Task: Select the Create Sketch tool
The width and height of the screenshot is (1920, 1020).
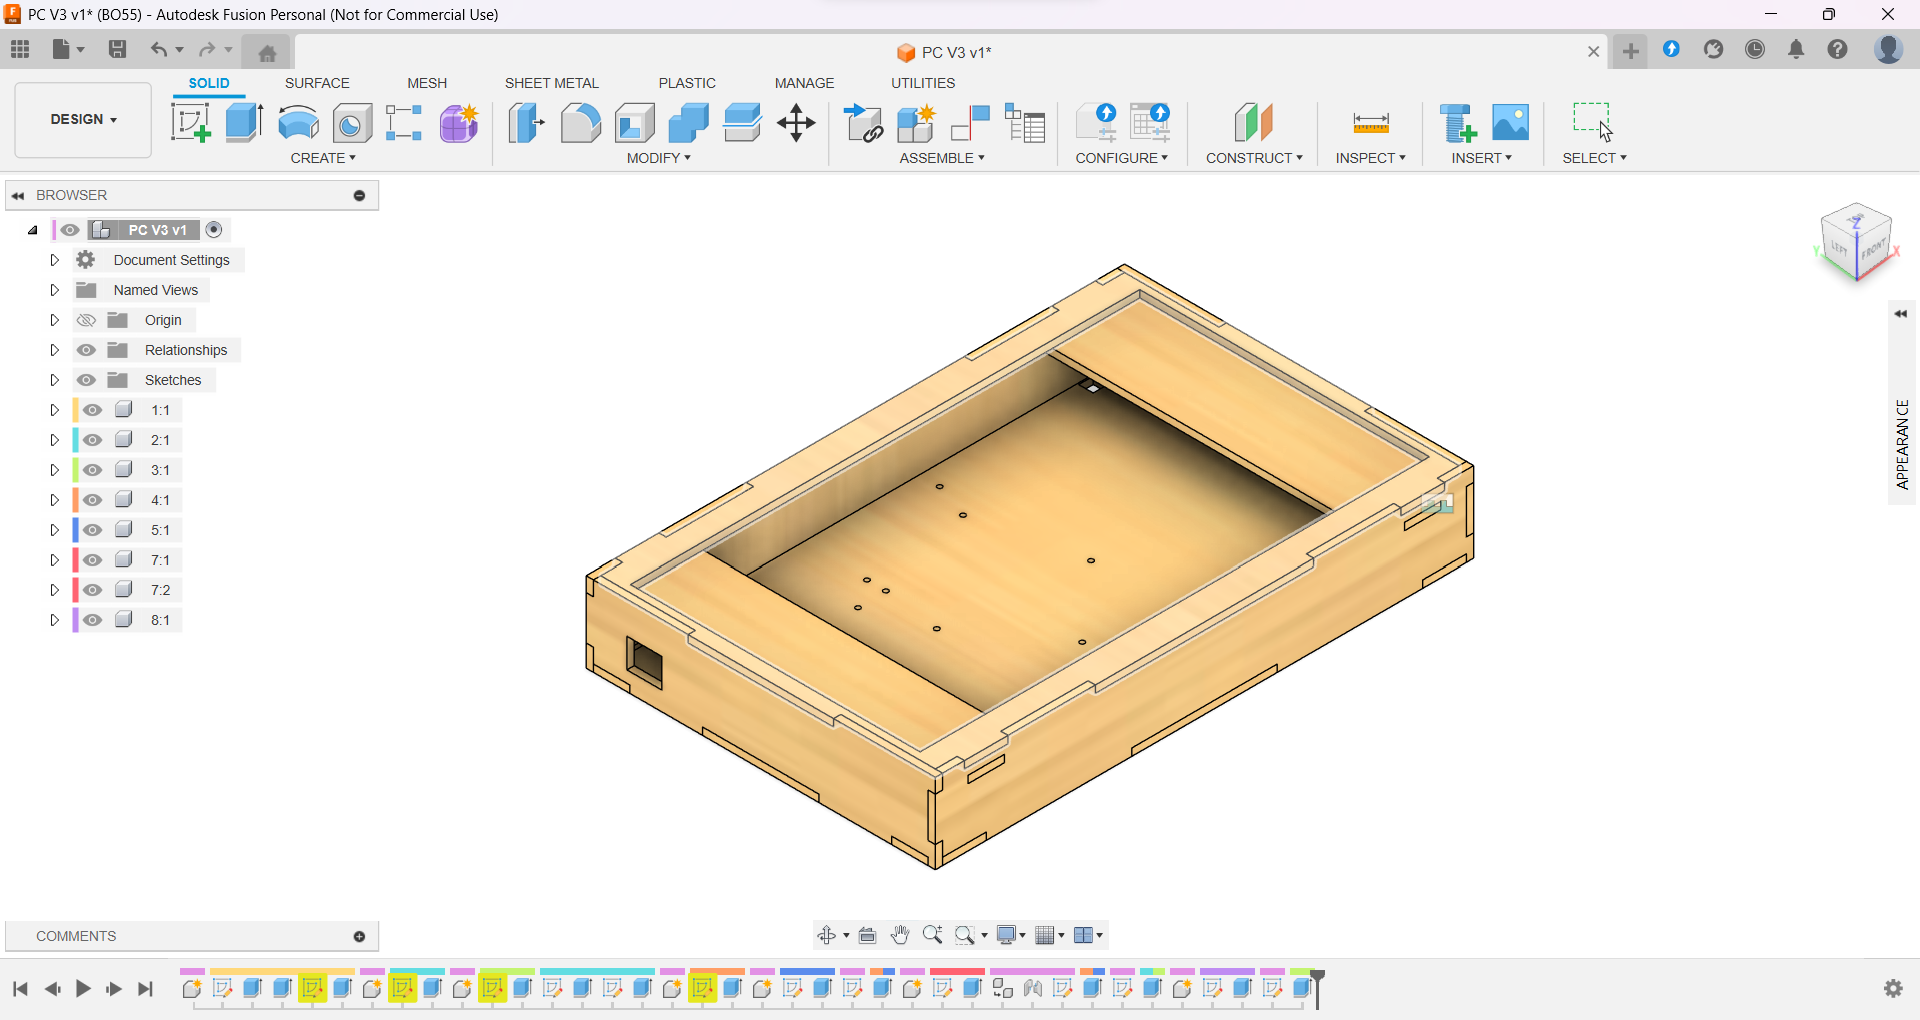Action: [x=190, y=123]
